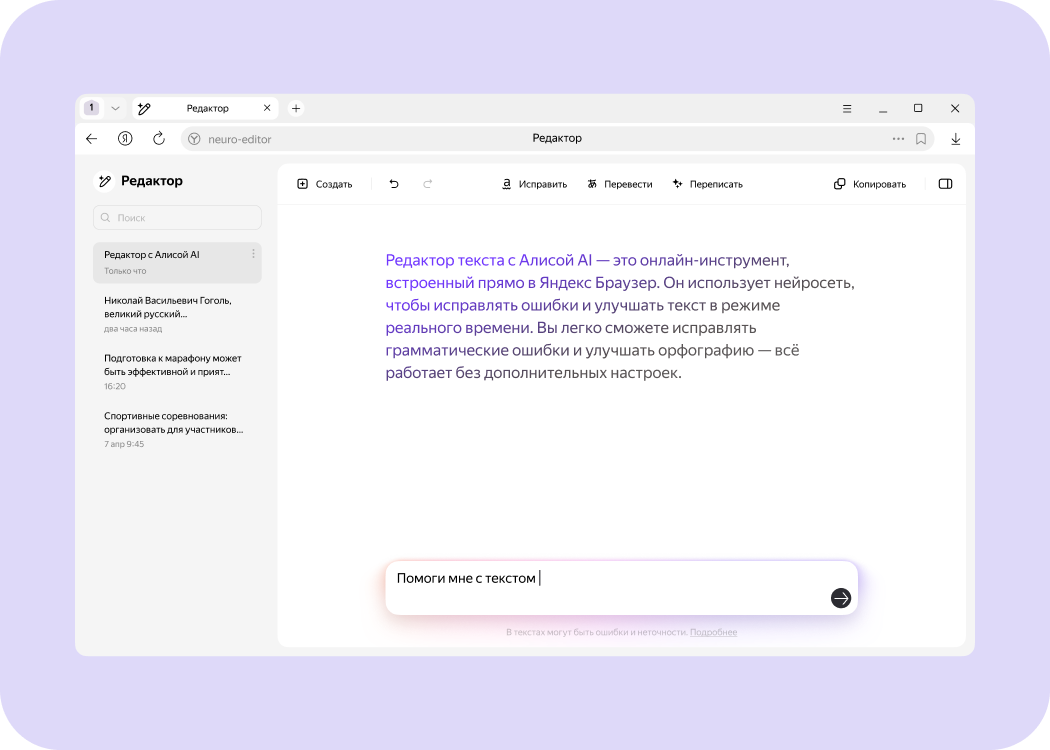The height and width of the screenshot is (750, 1050).
Task: Open the Николай Васильевич Гоголь document
Action: tap(177, 314)
